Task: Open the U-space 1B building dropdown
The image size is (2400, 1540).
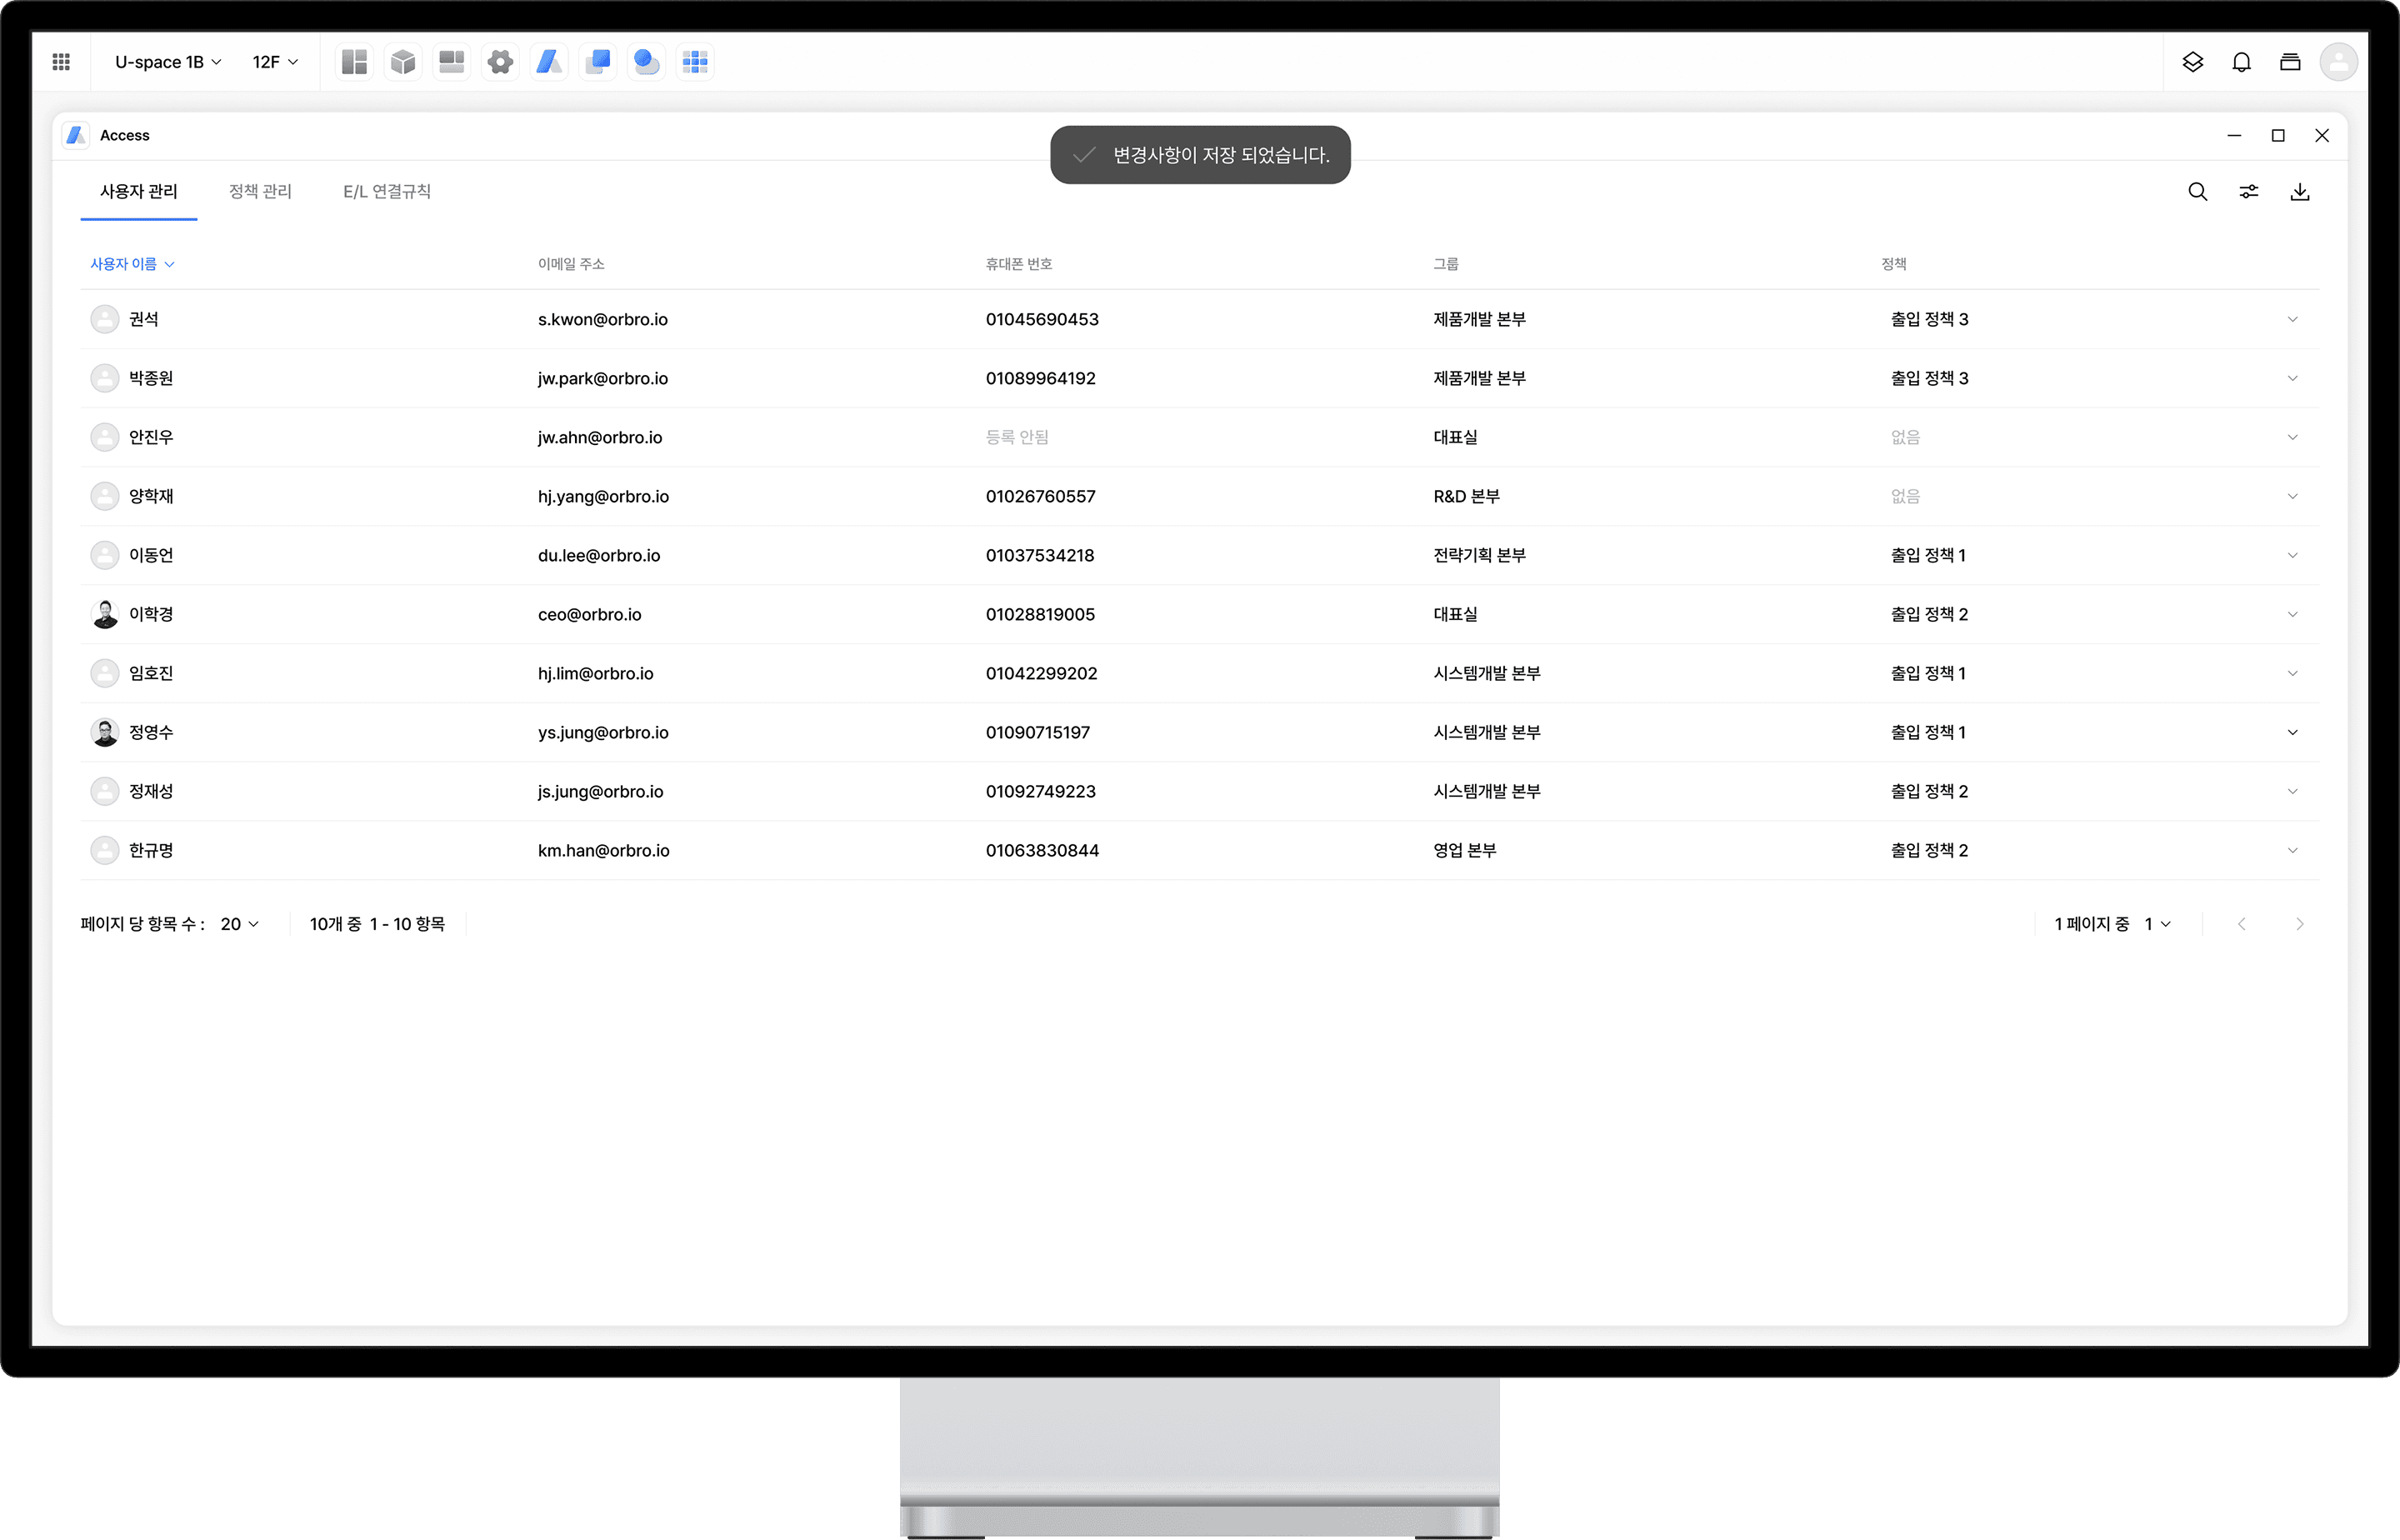Action: pyautogui.click(x=167, y=62)
